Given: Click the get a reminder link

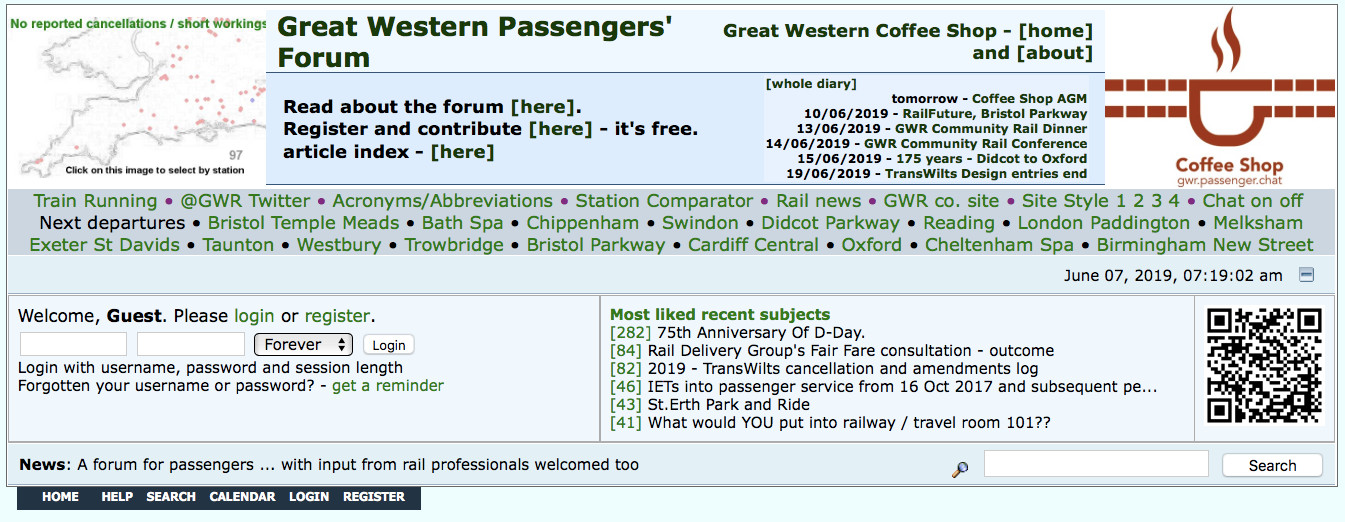Looking at the screenshot, I should pos(388,386).
